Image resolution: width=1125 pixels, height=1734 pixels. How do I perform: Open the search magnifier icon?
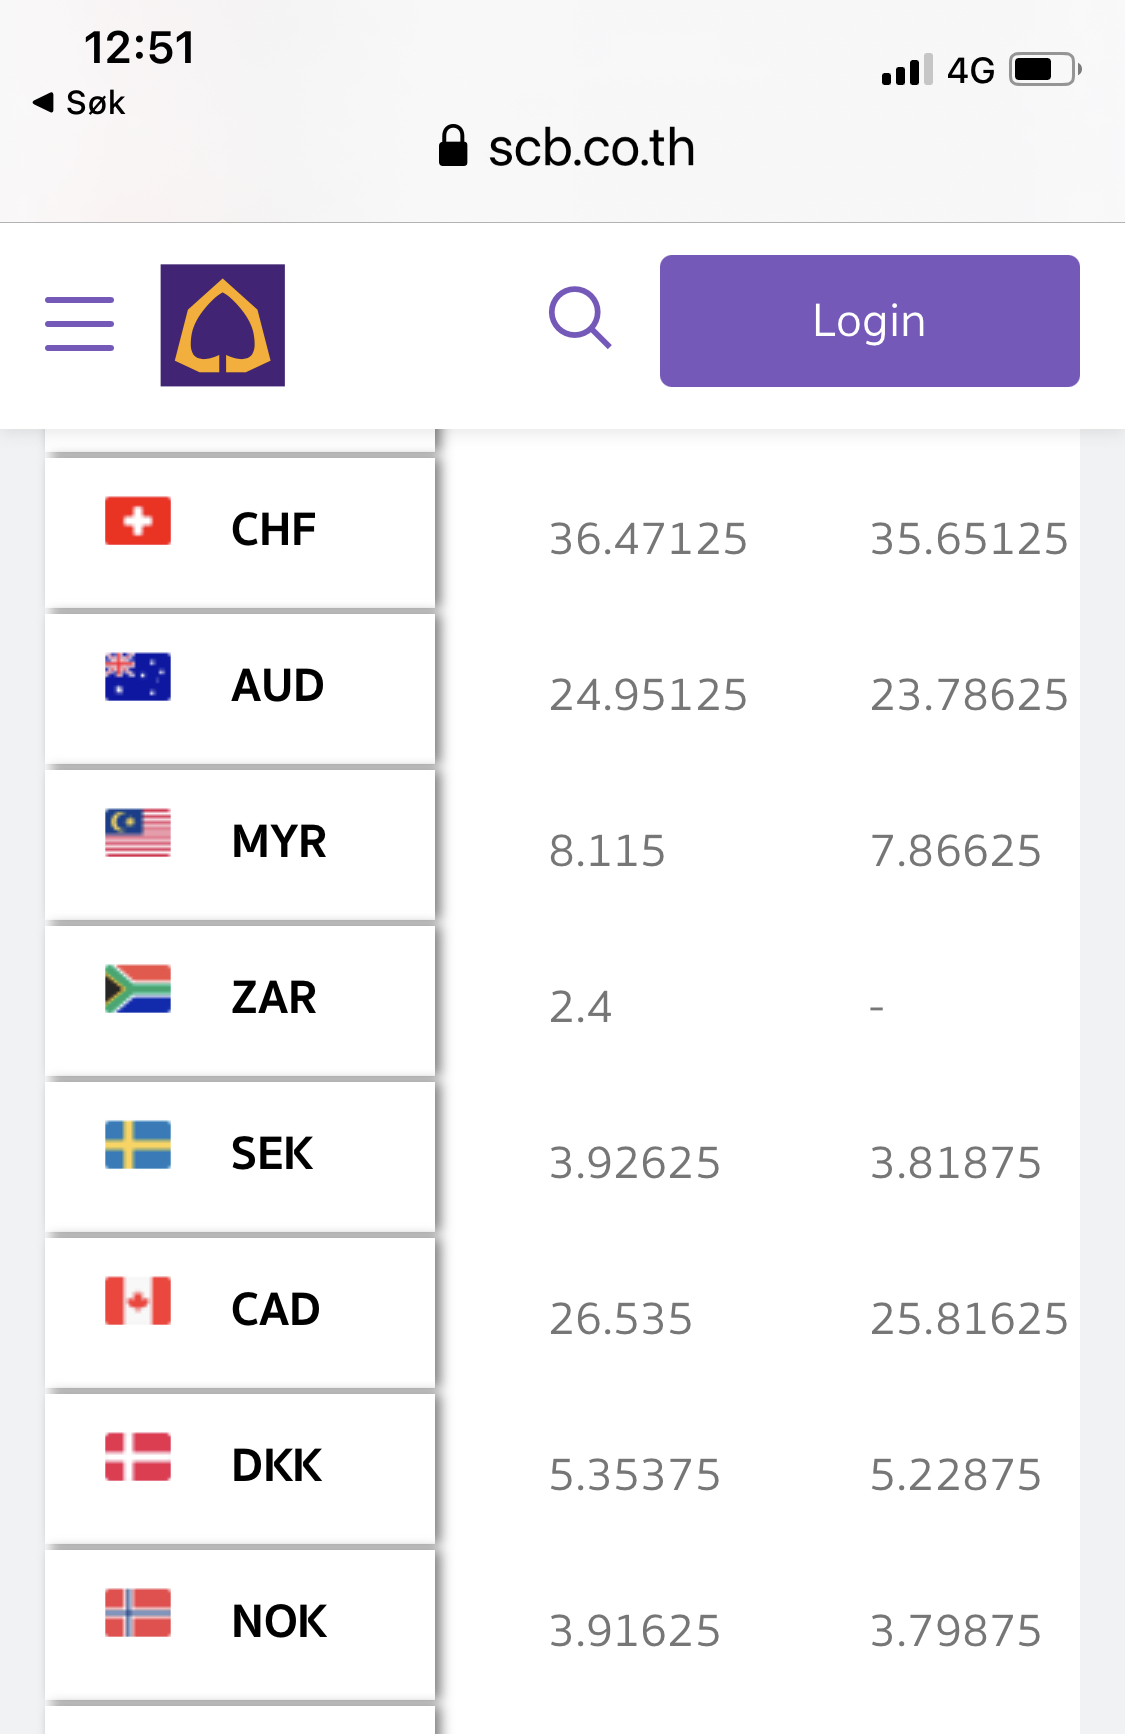[580, 319]
